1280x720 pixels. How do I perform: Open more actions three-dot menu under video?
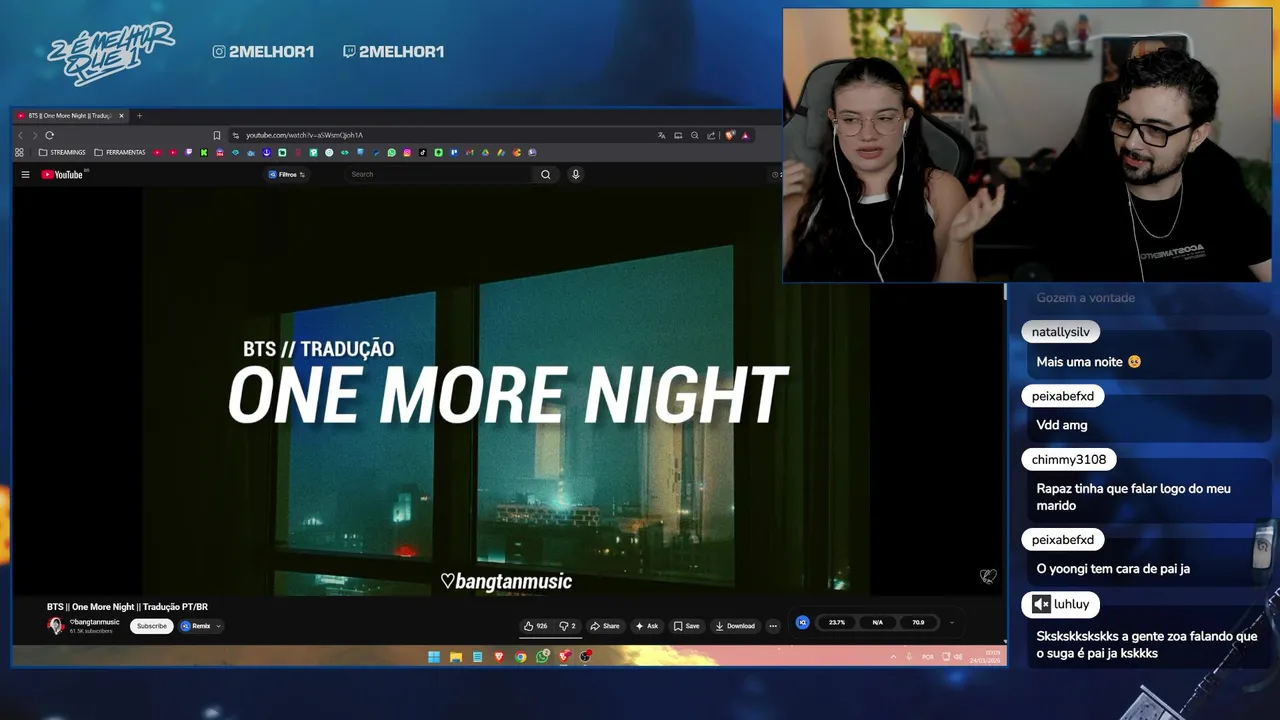[773, 626]
